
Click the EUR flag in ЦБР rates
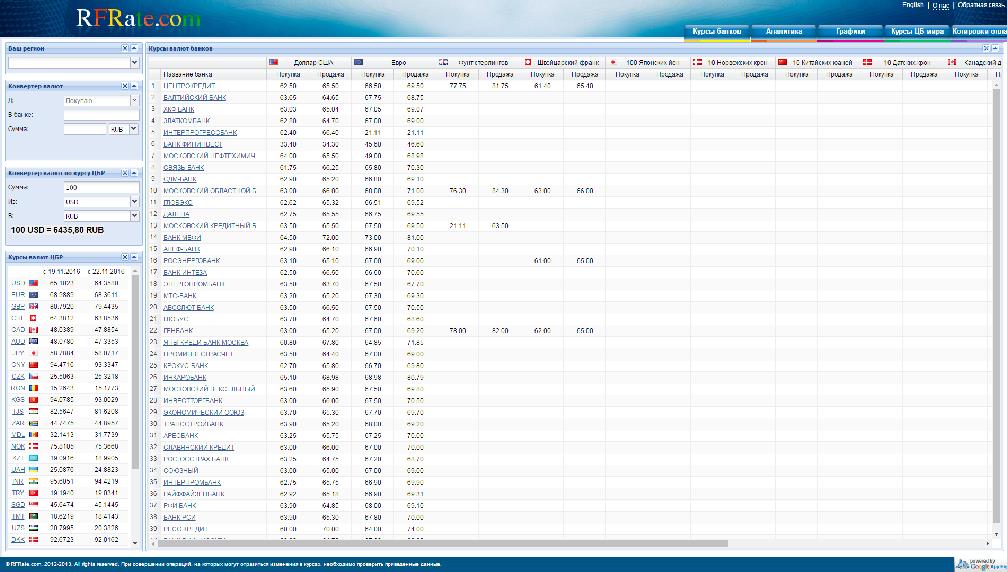point(33,295)
